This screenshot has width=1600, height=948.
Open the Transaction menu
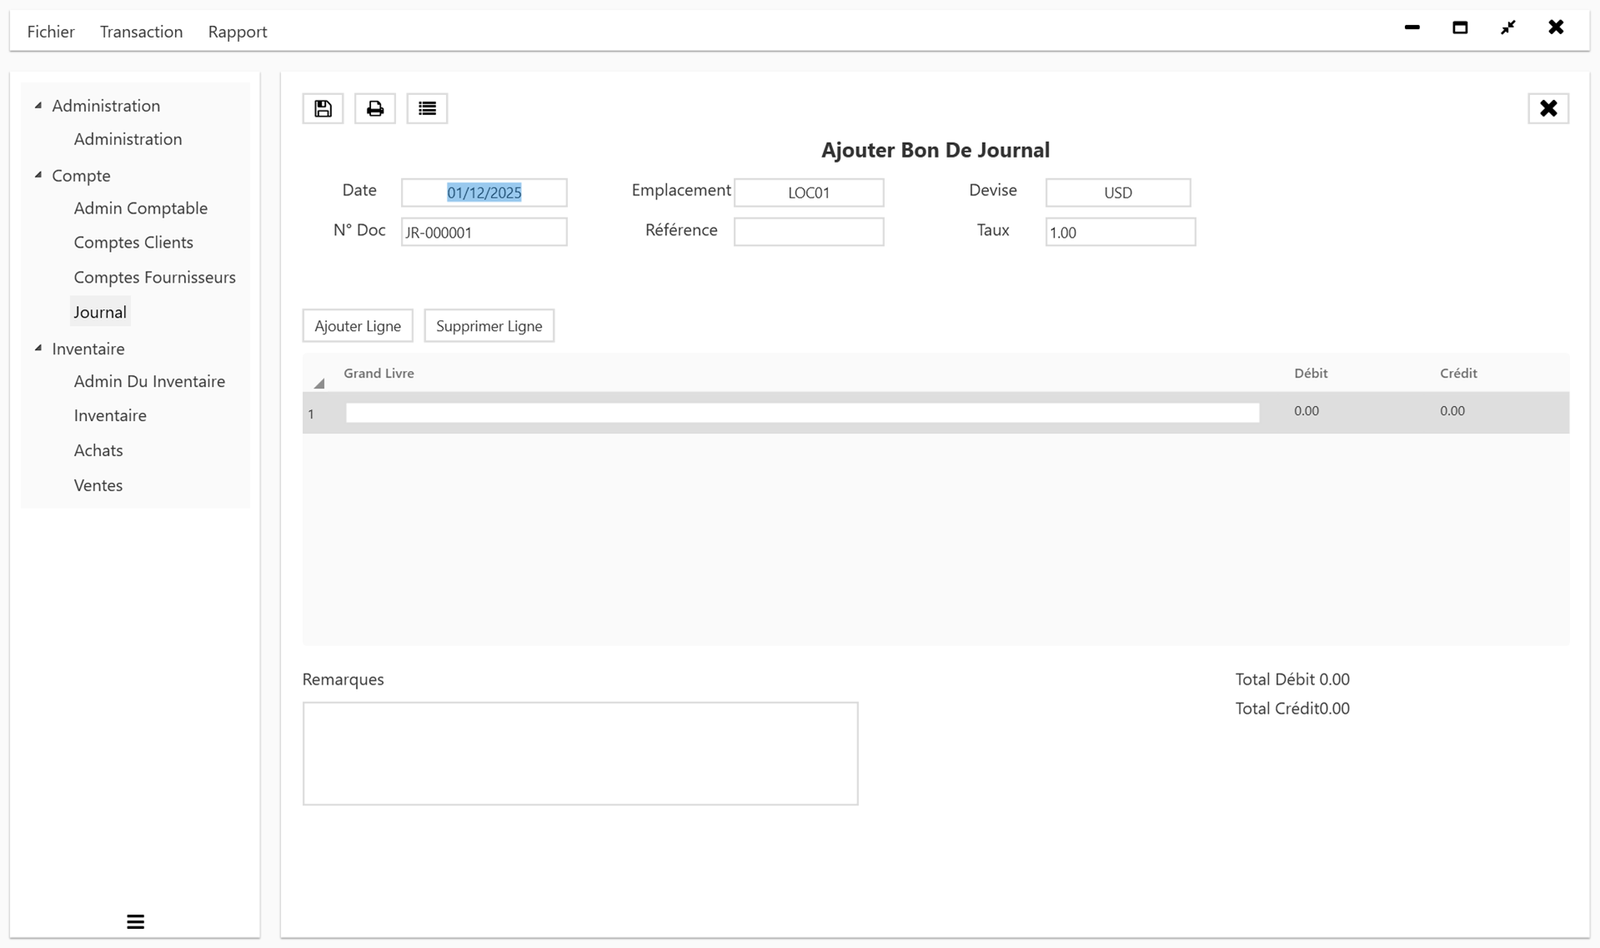click(140, 31)
